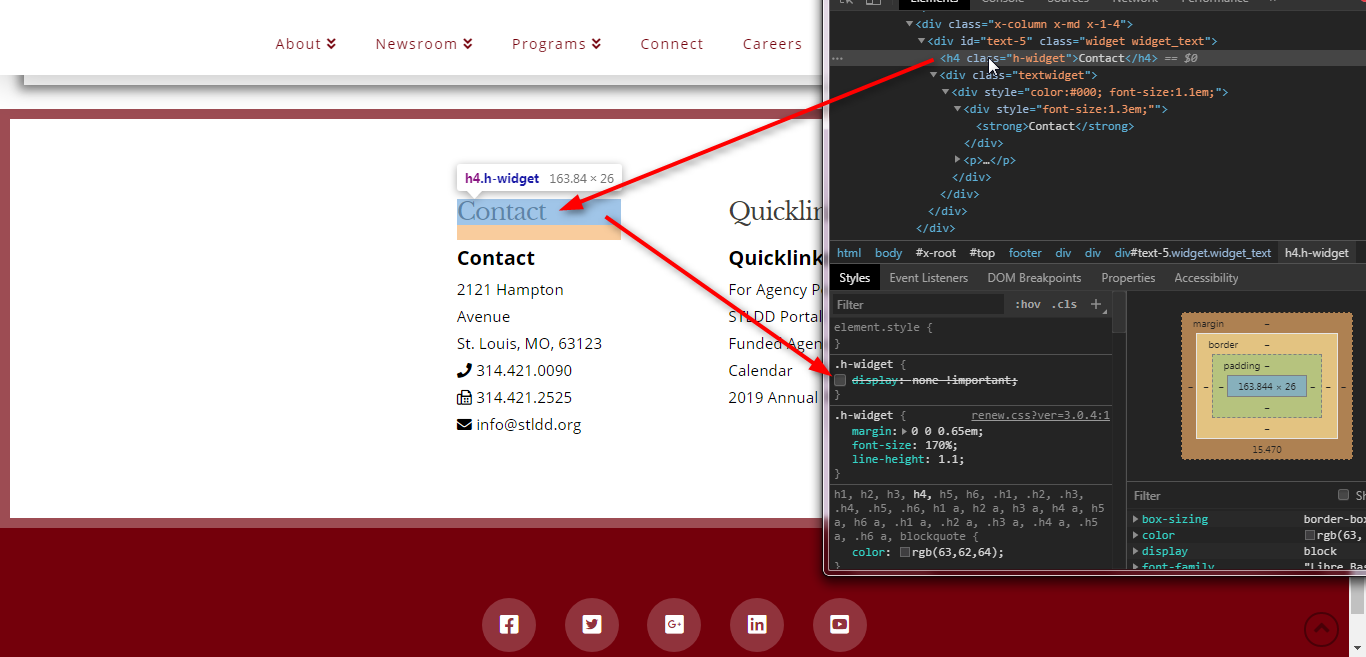This screenshot has width=1366, height=657.
Task: Open the About dropdown menu
Action: [306, 44]
